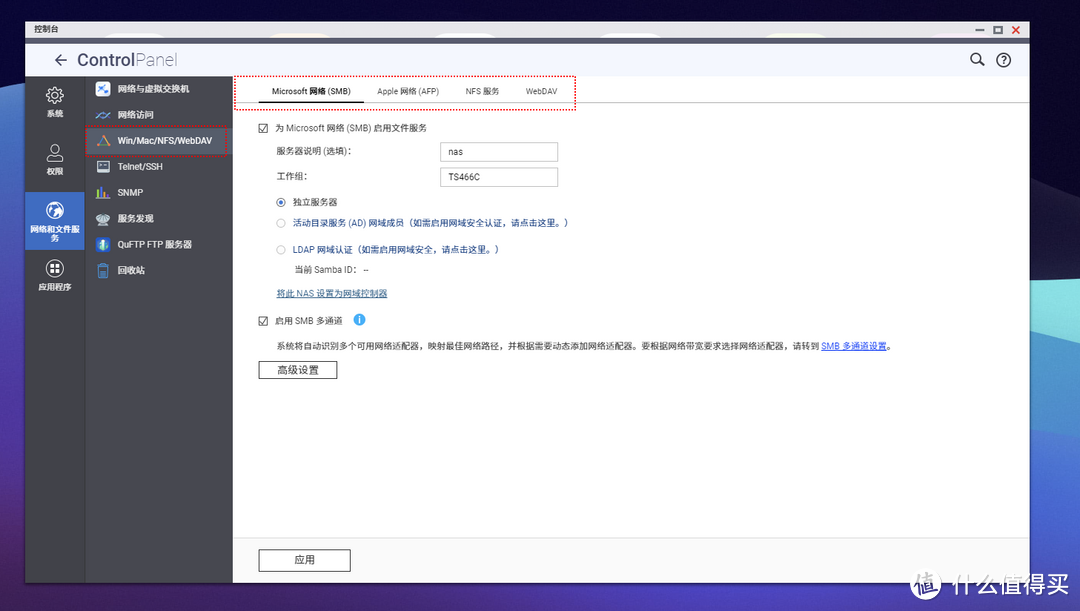This screenshot has height=611, width=1080.
Task: Click the 网络访问 icon
Action: click(x=103, y=115)
